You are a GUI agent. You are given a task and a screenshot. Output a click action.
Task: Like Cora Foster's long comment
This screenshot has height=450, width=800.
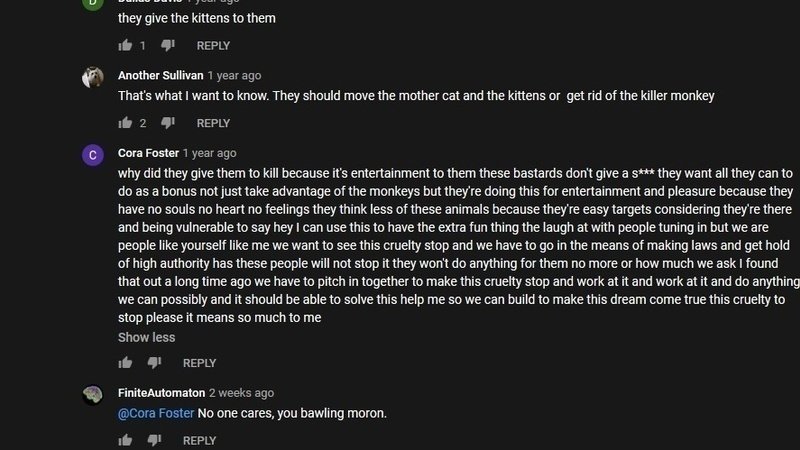125,363
